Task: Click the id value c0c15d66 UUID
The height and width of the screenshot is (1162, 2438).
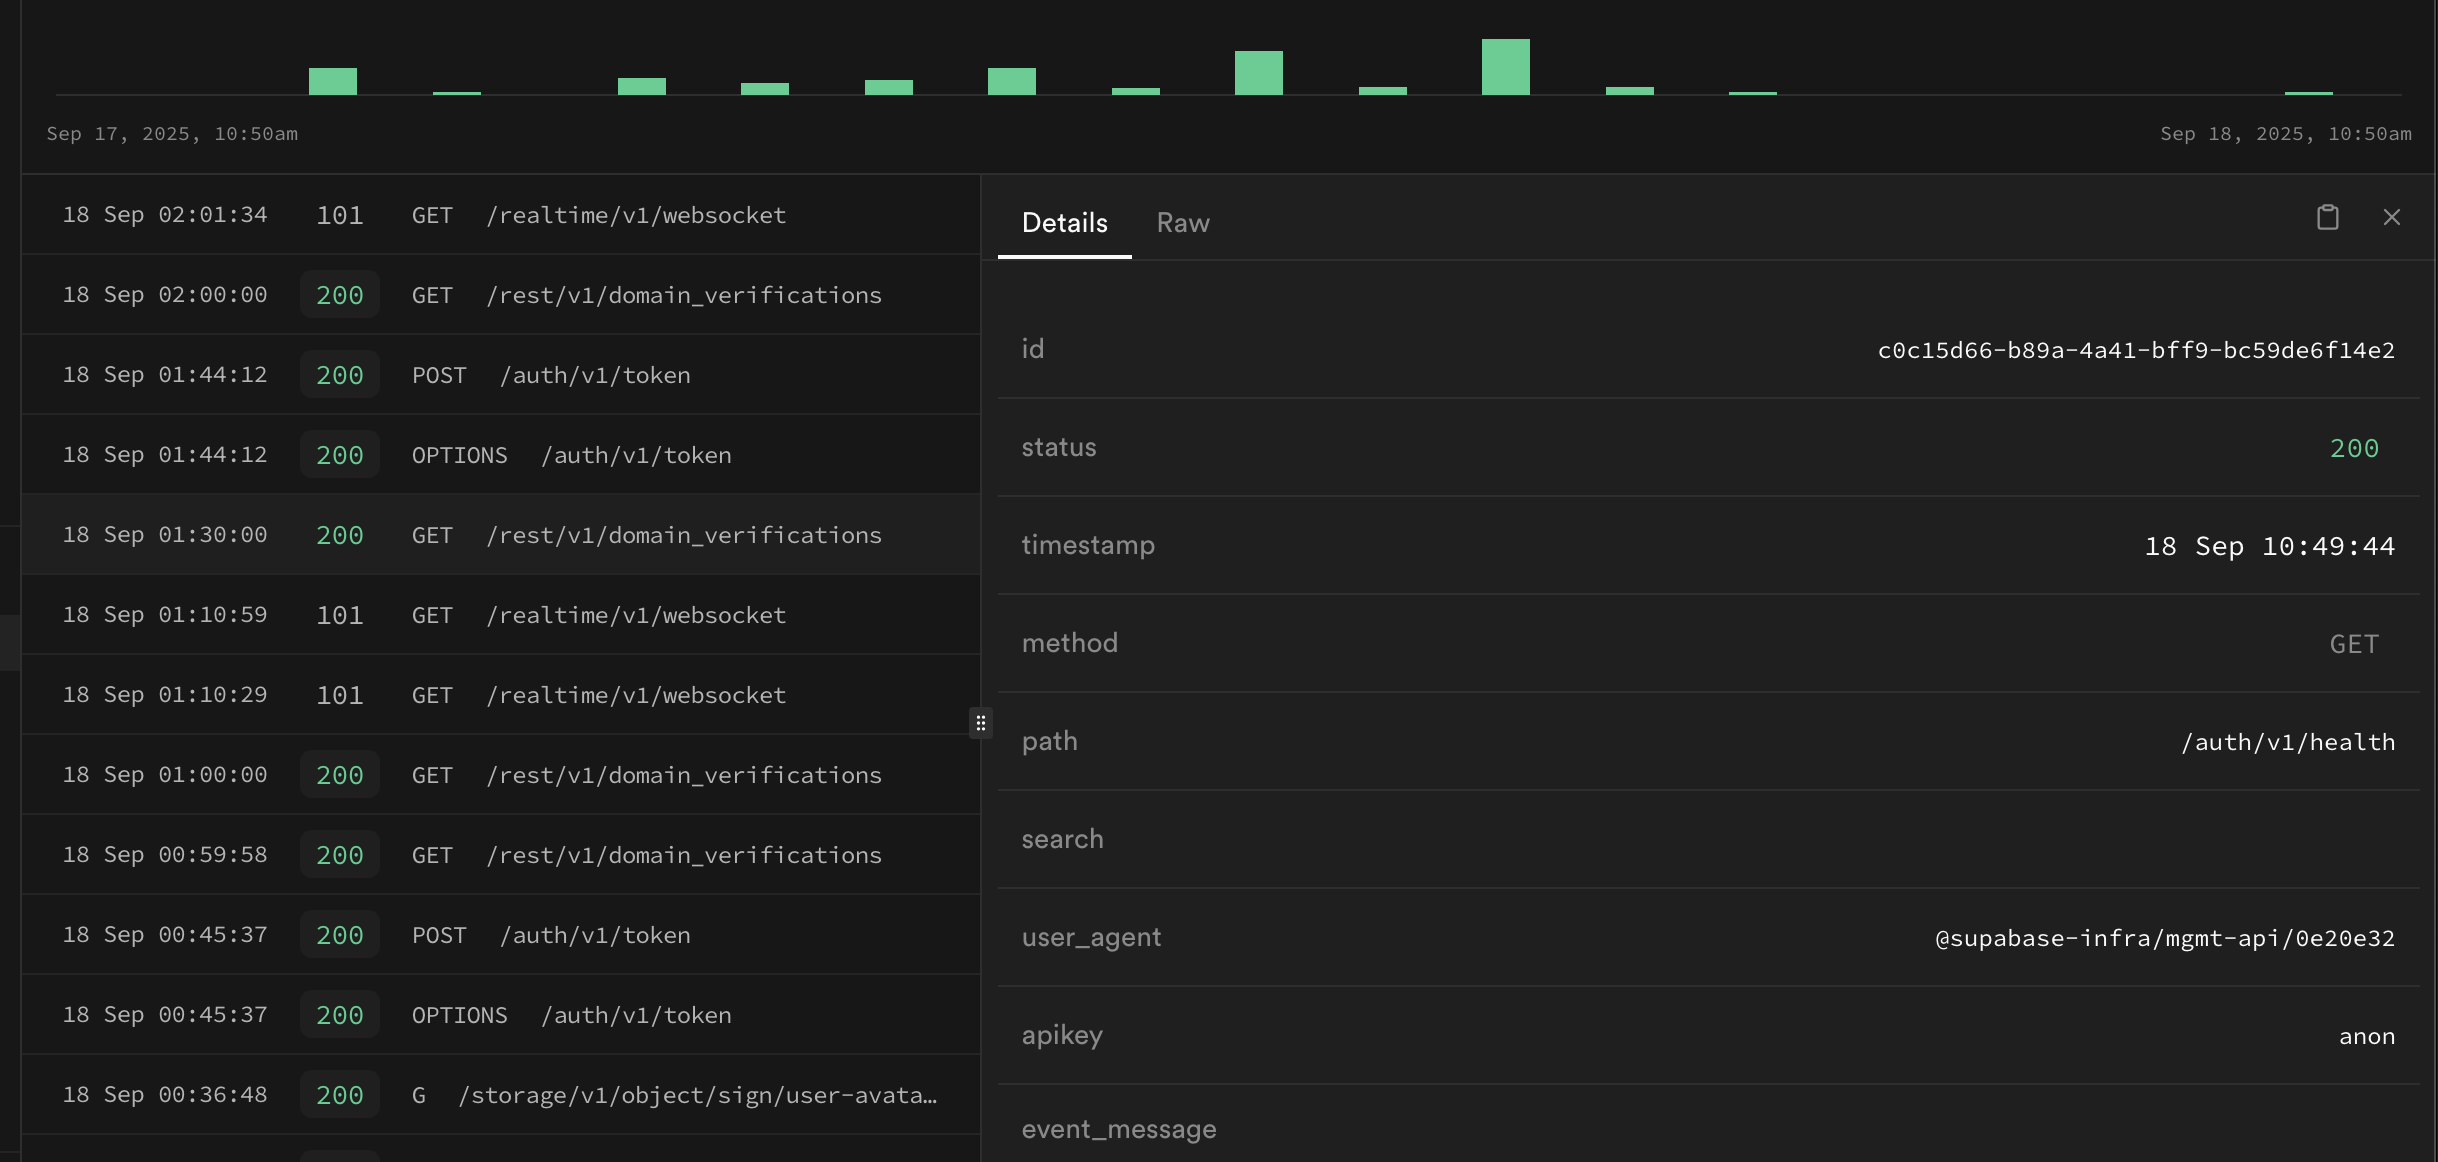Action: coord(2136,350)
